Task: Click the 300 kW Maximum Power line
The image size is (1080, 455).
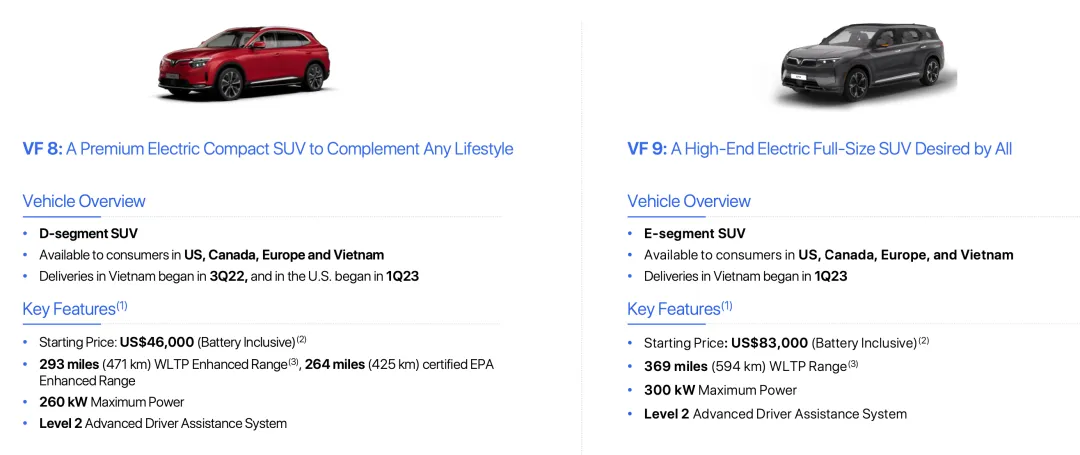Action: coord(720,390)
